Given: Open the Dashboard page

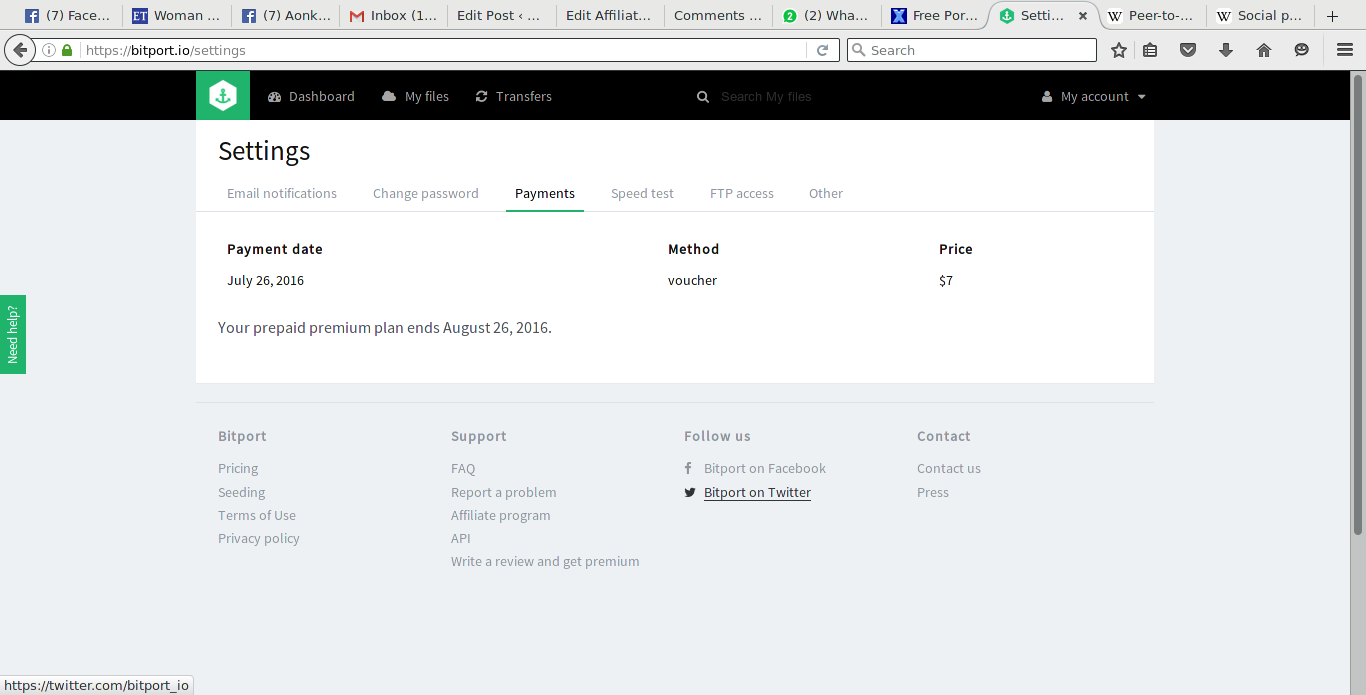Looking at the screenshot, I should coord(311,96).
